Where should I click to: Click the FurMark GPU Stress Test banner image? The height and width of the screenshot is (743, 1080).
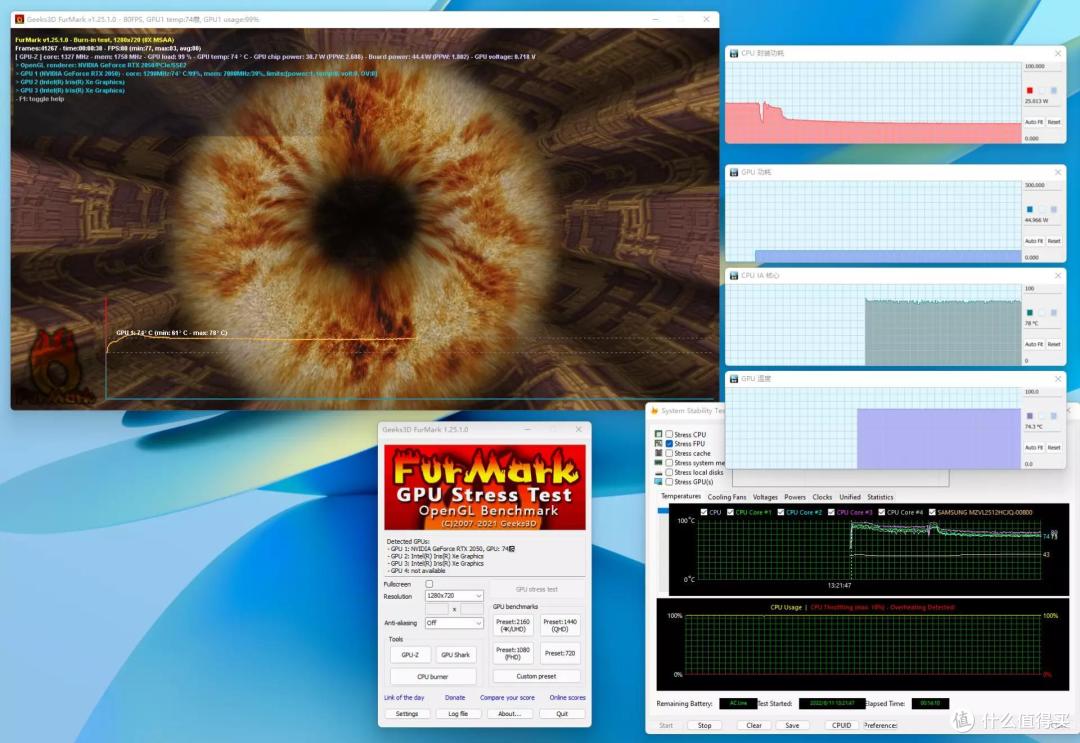click(485, 487)
